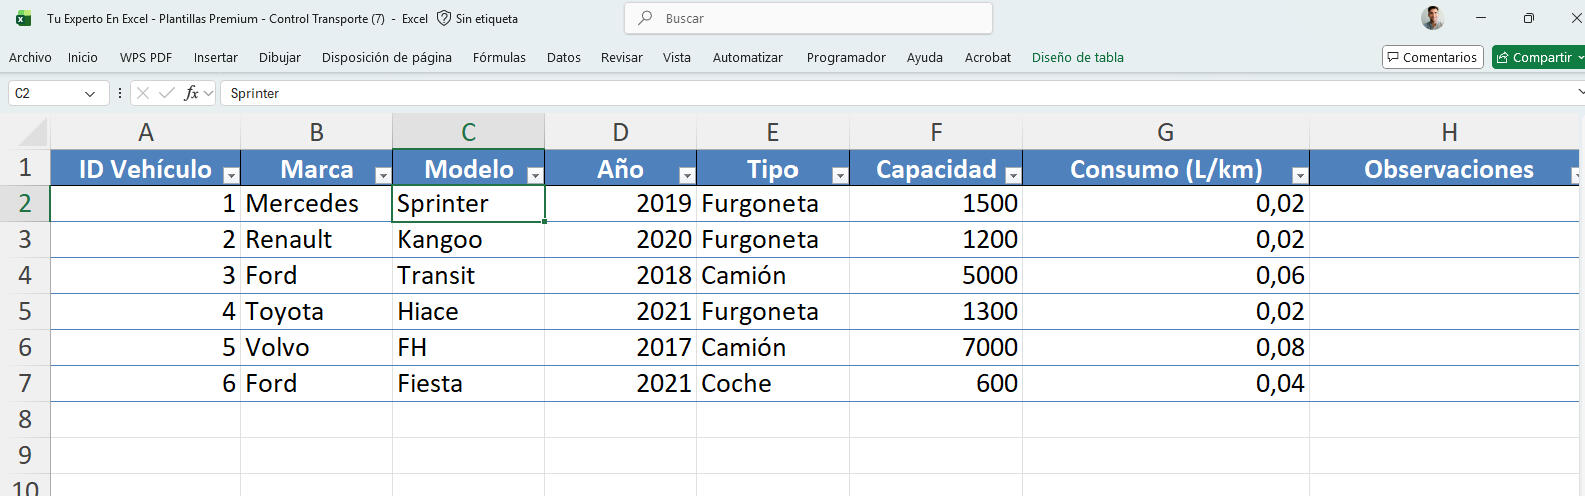Click the Comentarios button
1585x496 pixels.
(x=1432, y=57)
